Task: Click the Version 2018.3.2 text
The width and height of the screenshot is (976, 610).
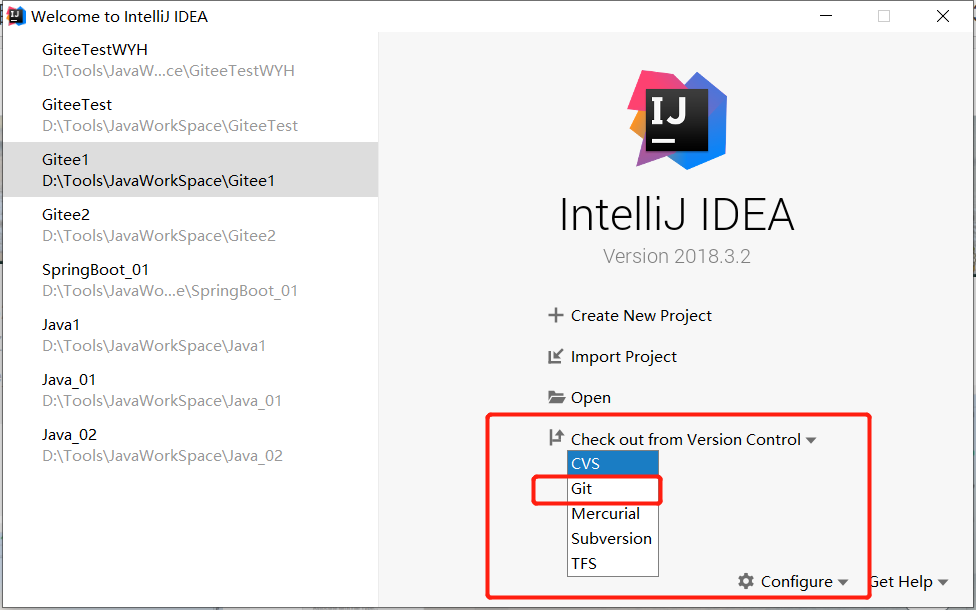Action: [677, 256]
